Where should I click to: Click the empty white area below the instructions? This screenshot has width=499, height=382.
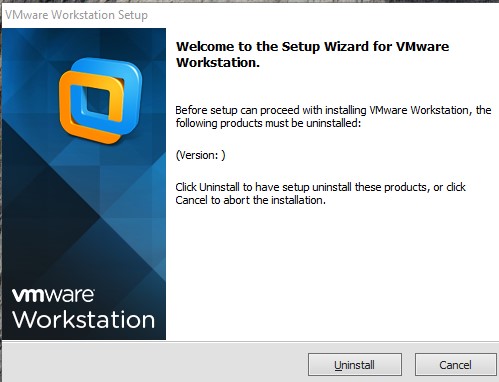coord(333,273)
